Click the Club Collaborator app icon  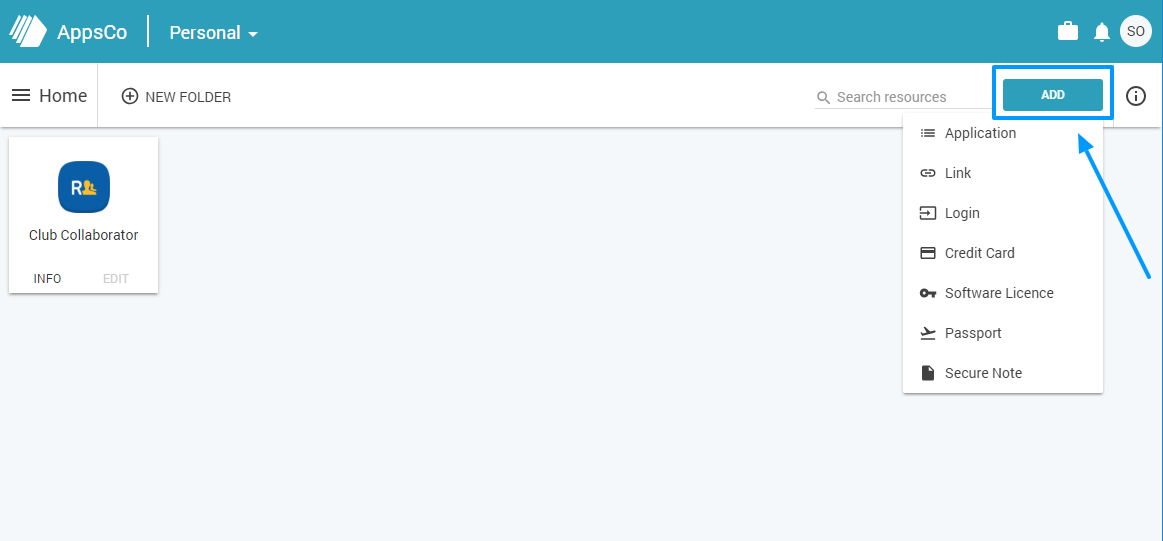click(x=84, y=187)
